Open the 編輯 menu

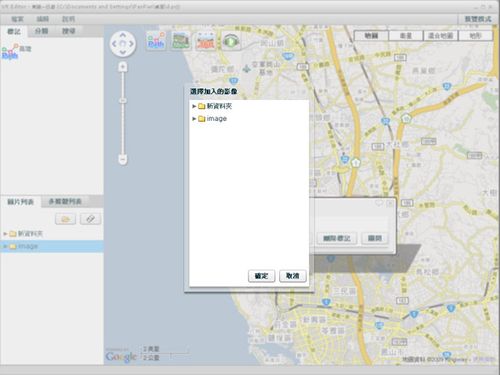point(43,19)
